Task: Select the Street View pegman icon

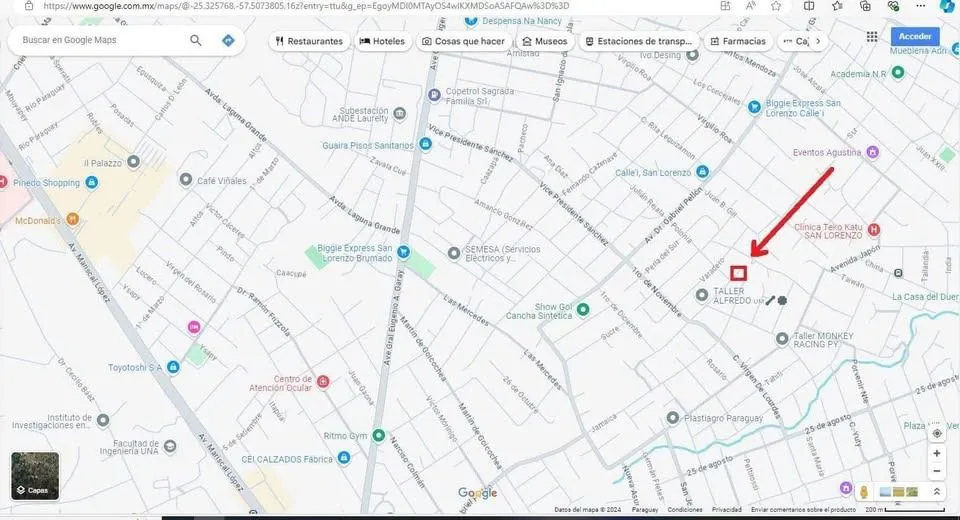Action: 864,491
